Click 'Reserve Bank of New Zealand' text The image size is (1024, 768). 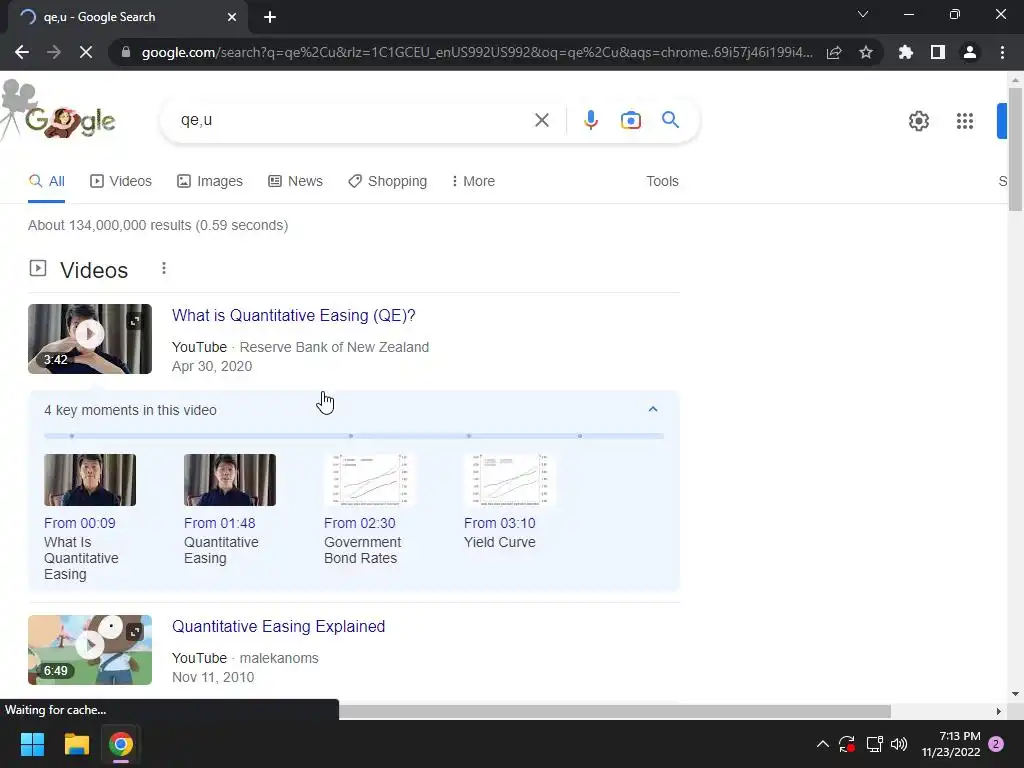pos(334,347)
